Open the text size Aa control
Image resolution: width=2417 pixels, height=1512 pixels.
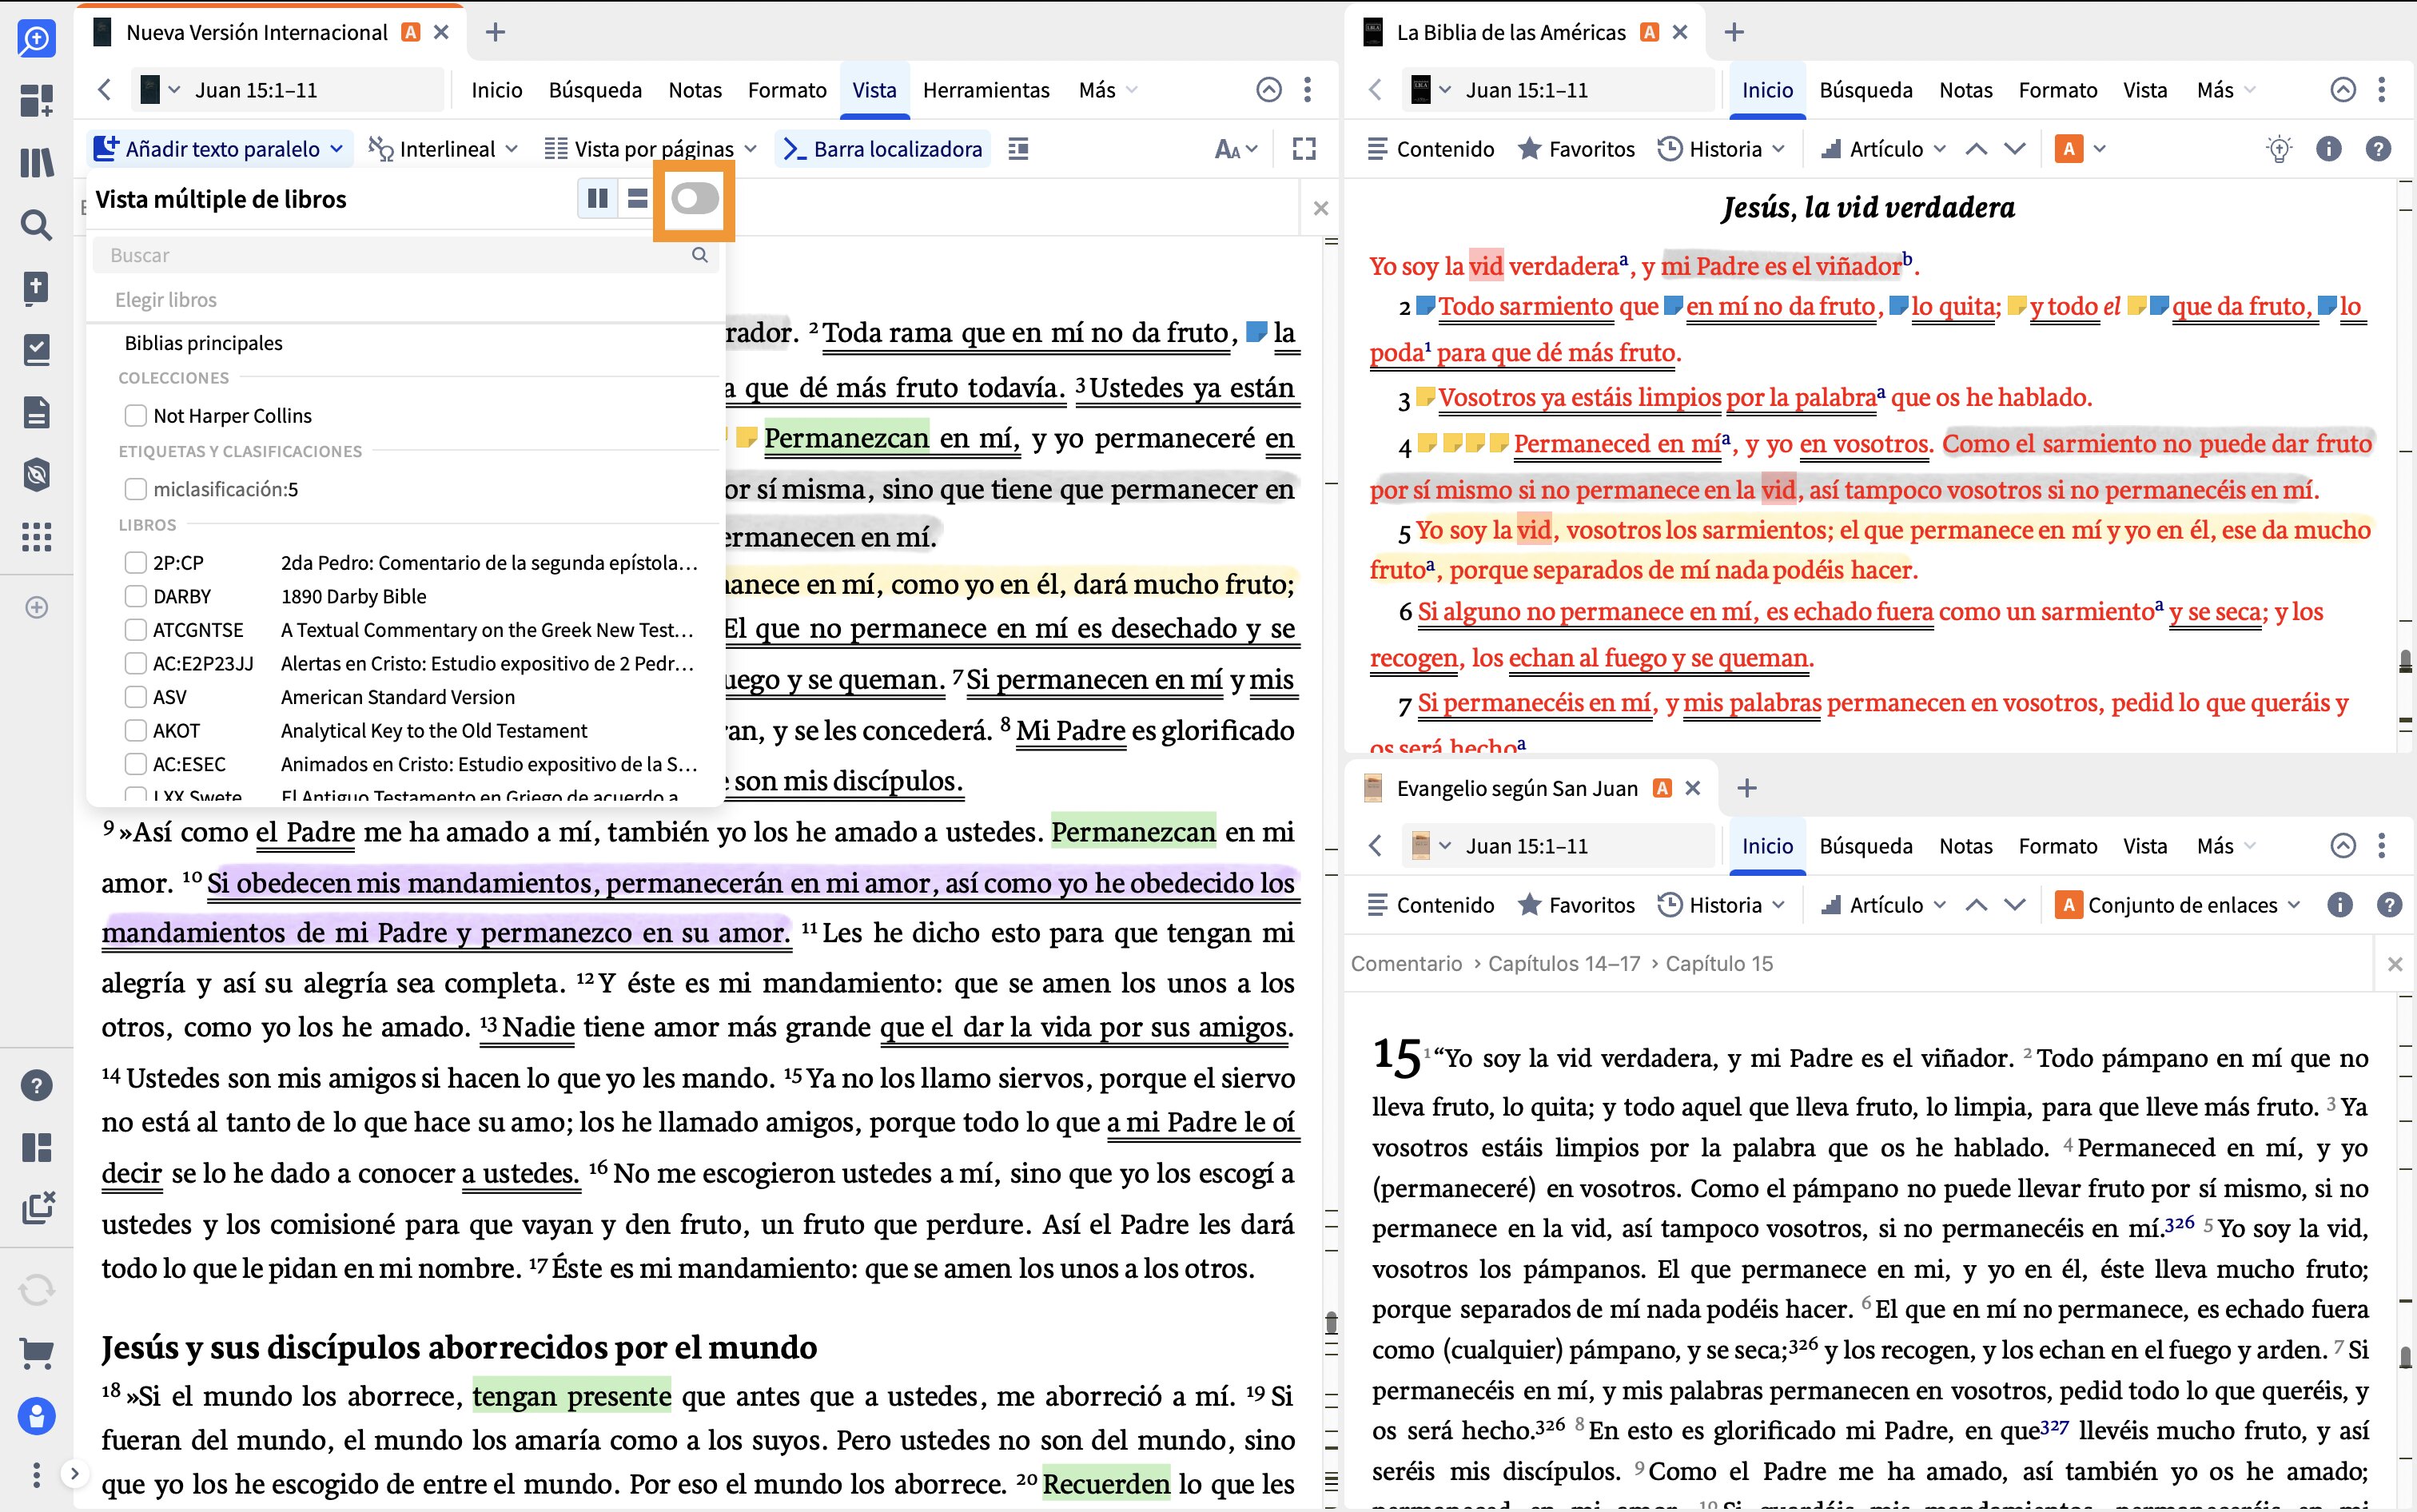pyautogui.click(x=1235, y=149)
